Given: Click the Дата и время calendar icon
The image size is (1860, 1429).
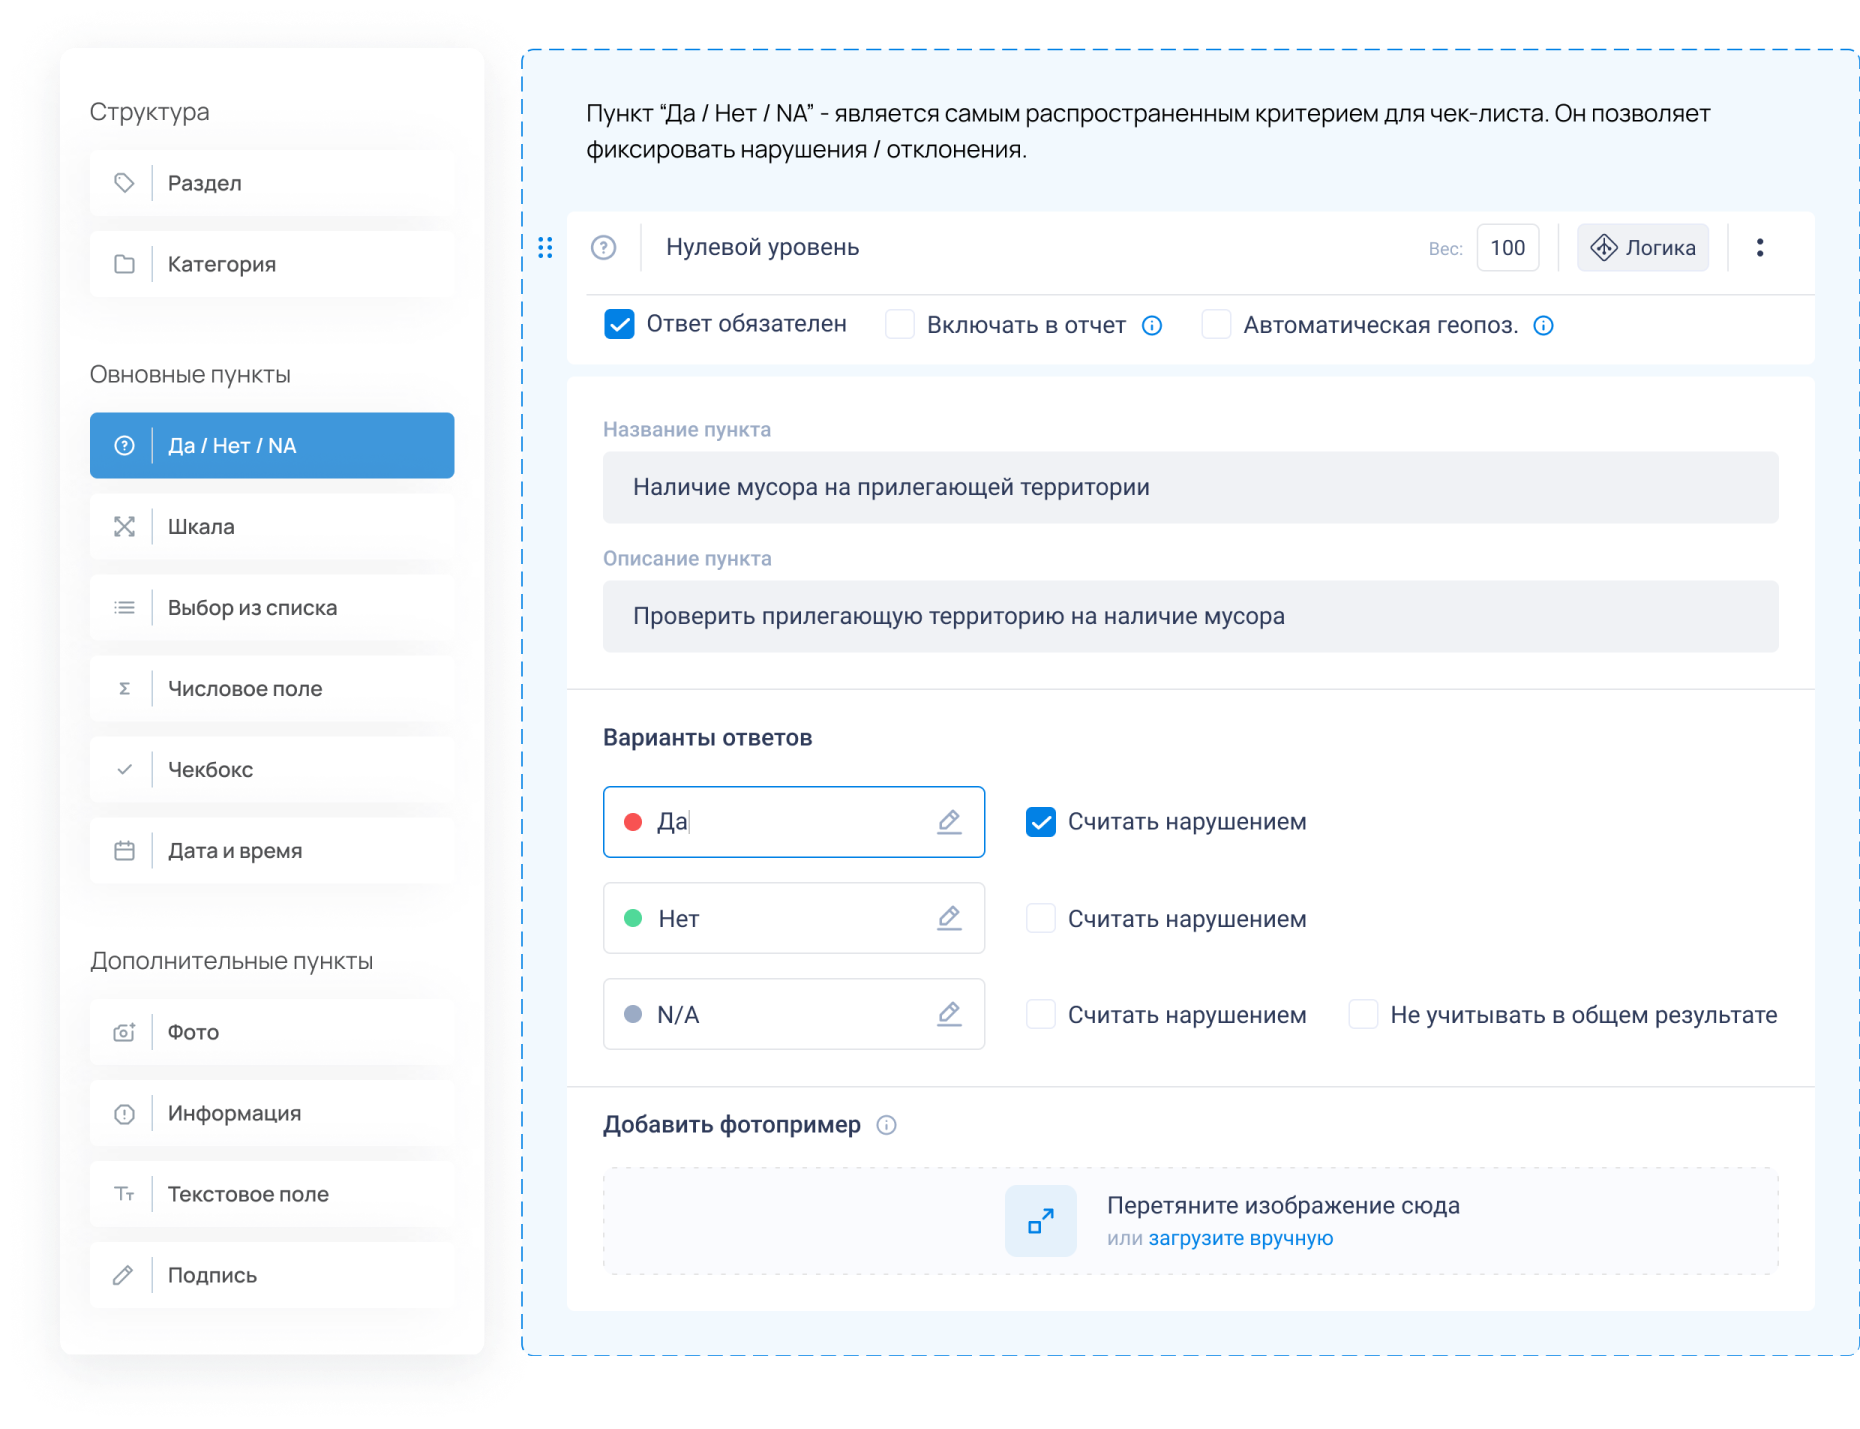Looking at the screenshot, I should 124,850.
